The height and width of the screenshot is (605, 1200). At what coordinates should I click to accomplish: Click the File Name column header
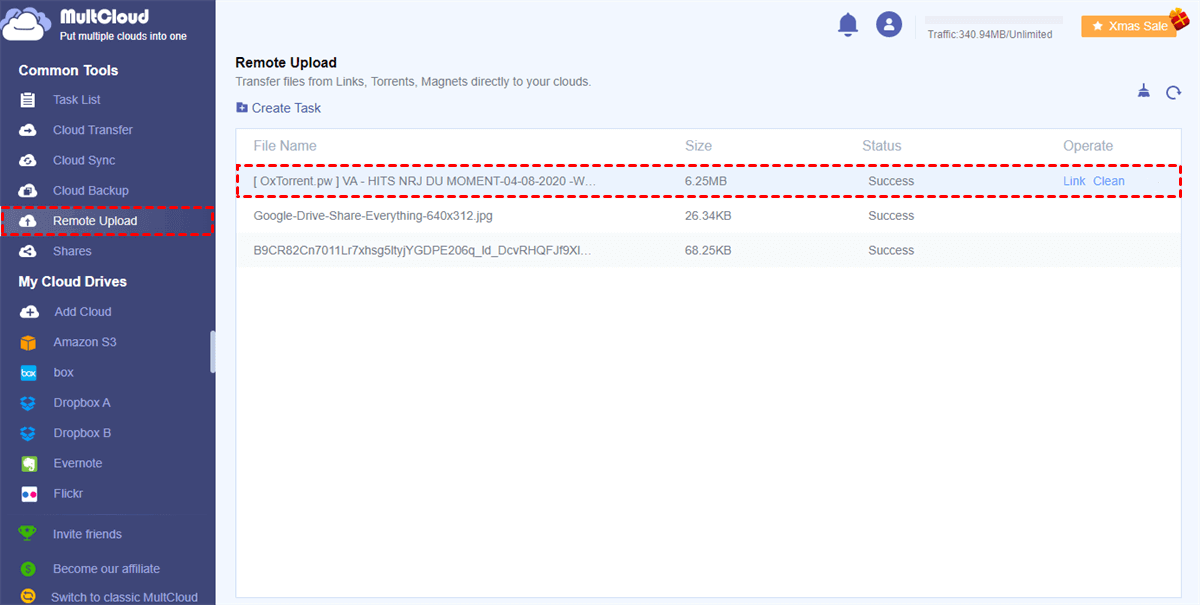click(285, 146)
